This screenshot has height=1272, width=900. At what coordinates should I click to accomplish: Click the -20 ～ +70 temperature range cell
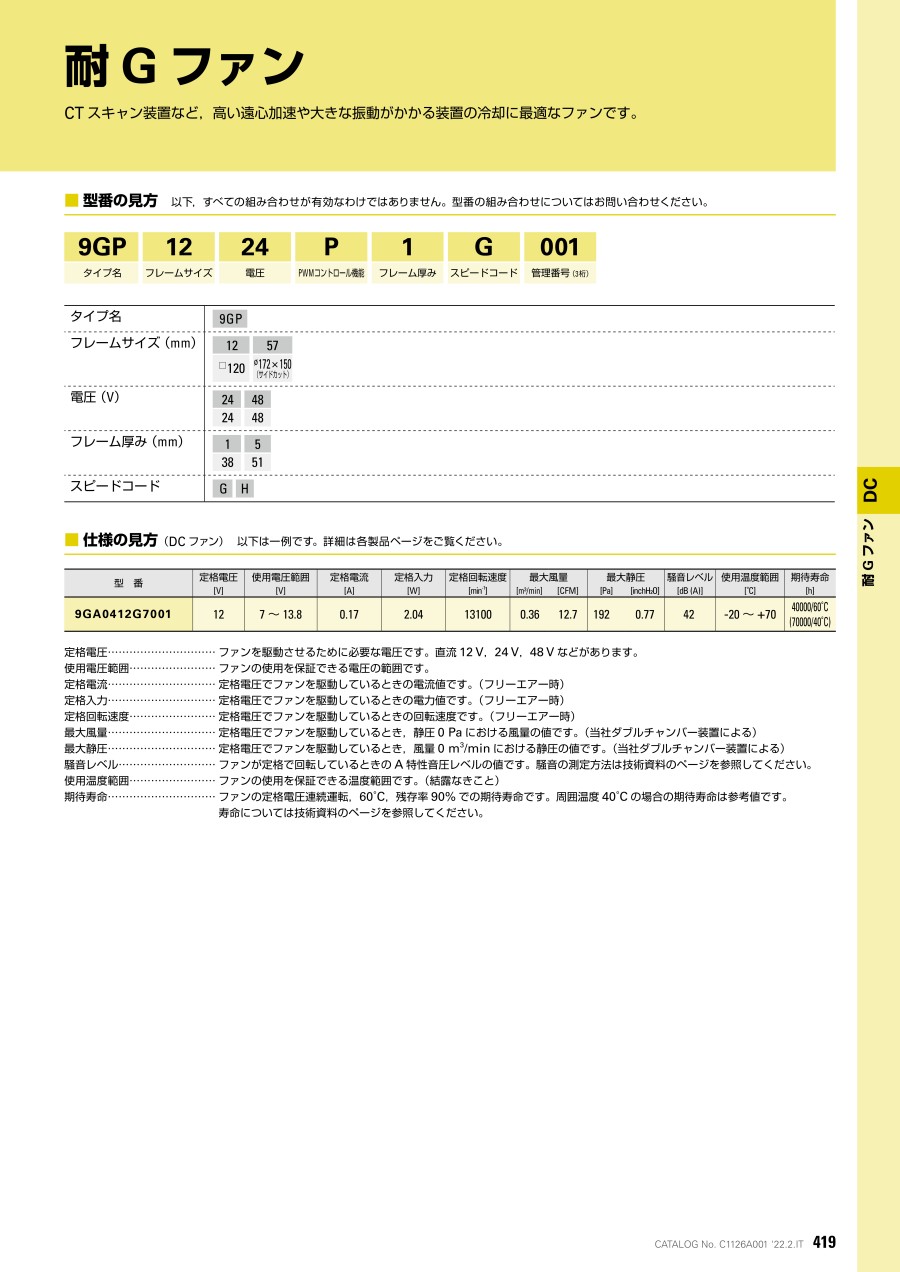click(749, 615)
